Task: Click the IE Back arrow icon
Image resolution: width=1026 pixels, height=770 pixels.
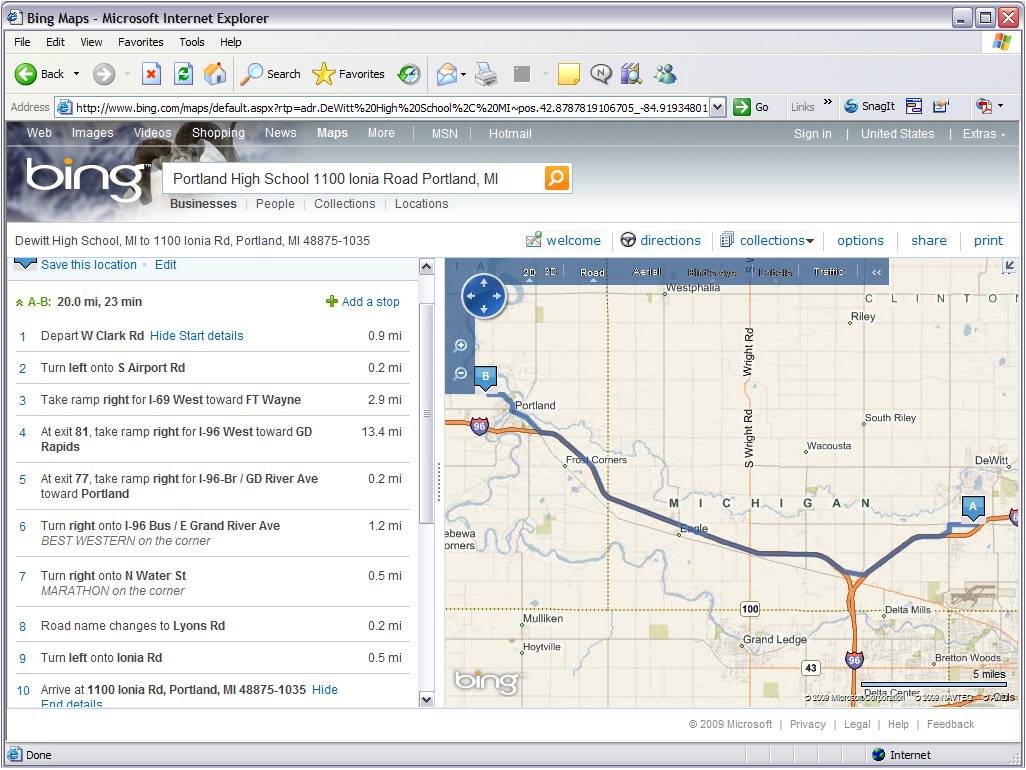Action: 26,74
